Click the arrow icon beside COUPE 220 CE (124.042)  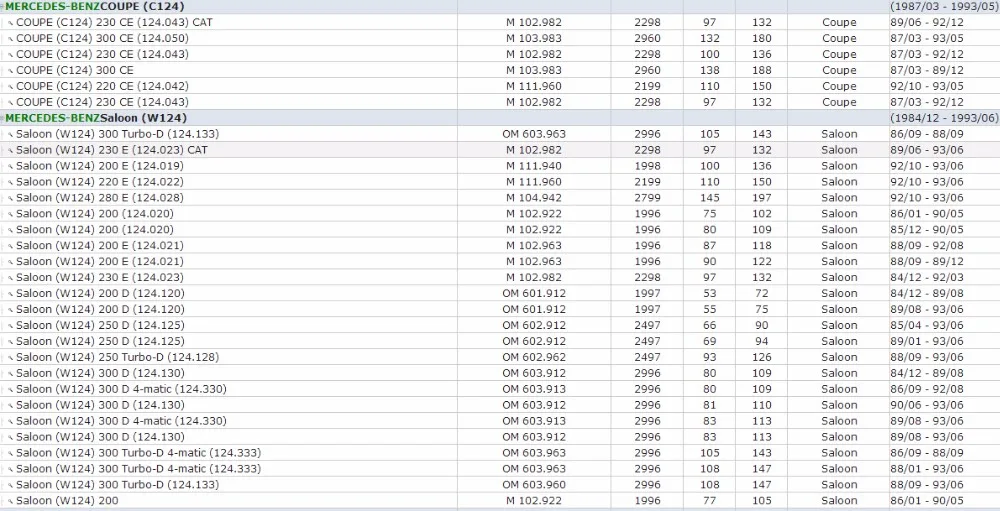coord(10,86)
